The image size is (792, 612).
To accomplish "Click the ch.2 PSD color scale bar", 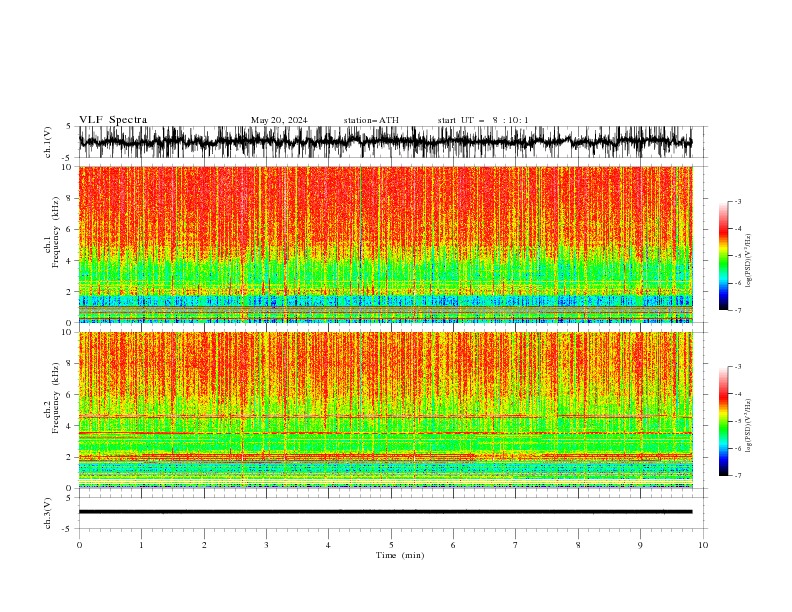I will coord(723,421).
